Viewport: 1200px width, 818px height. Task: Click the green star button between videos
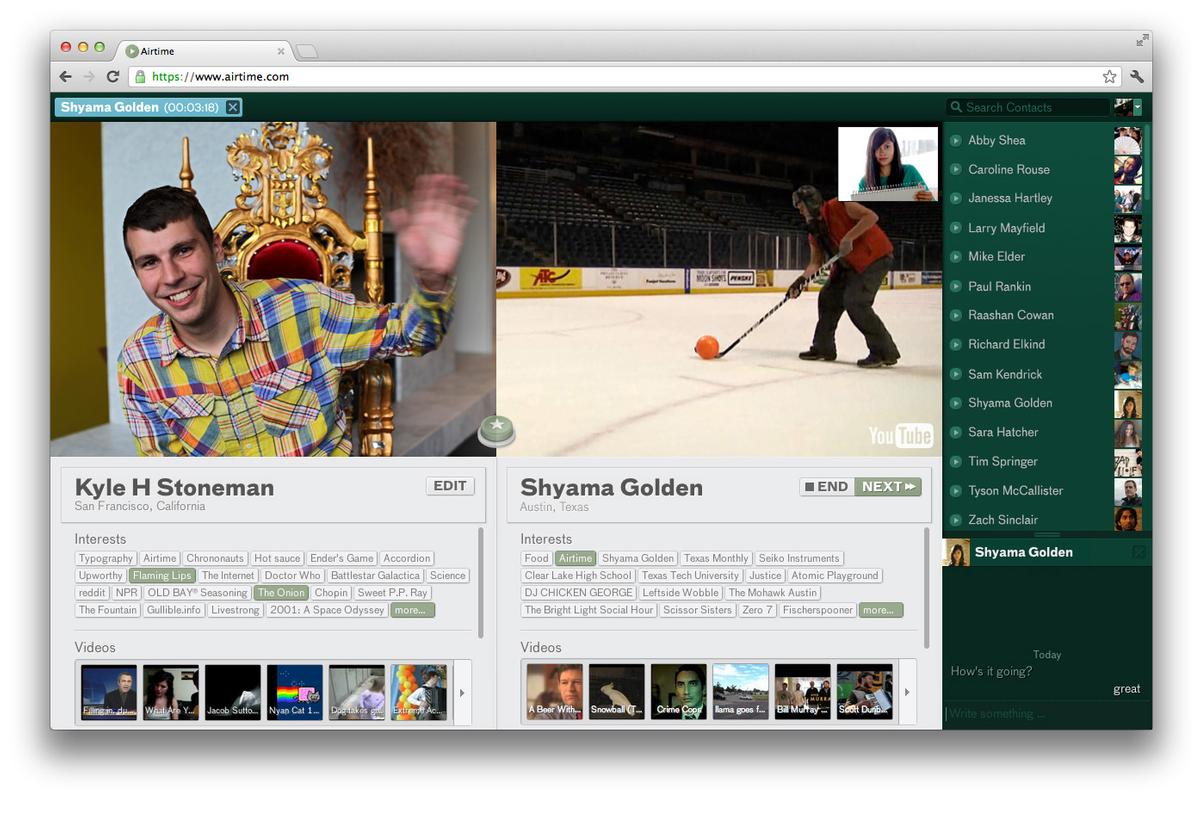(x=497, y=429)
